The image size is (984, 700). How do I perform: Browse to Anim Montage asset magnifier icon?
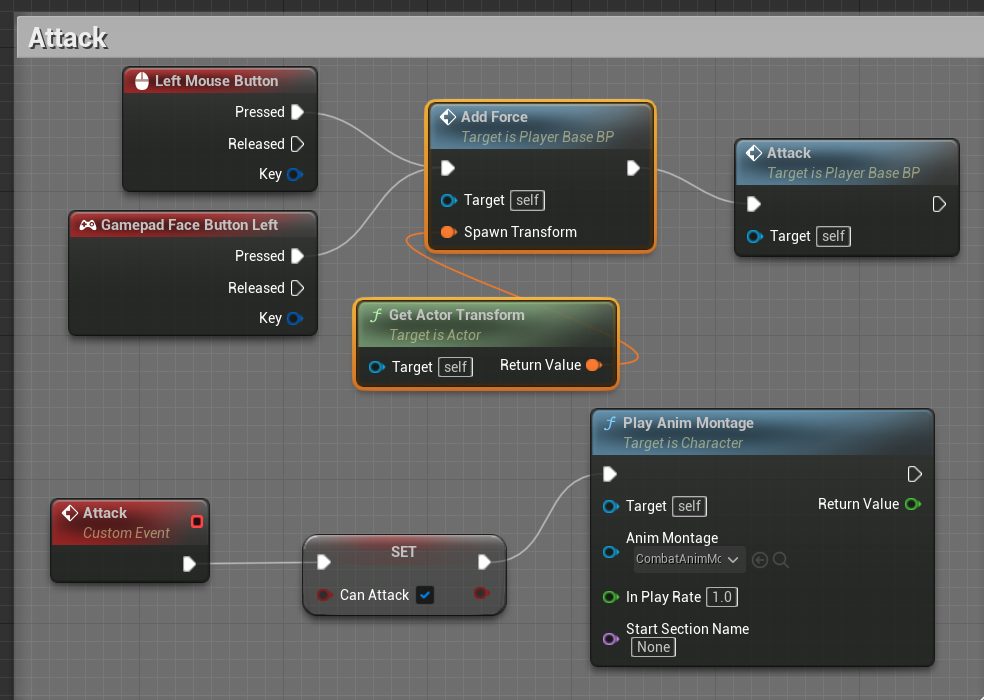click(781, 560)
